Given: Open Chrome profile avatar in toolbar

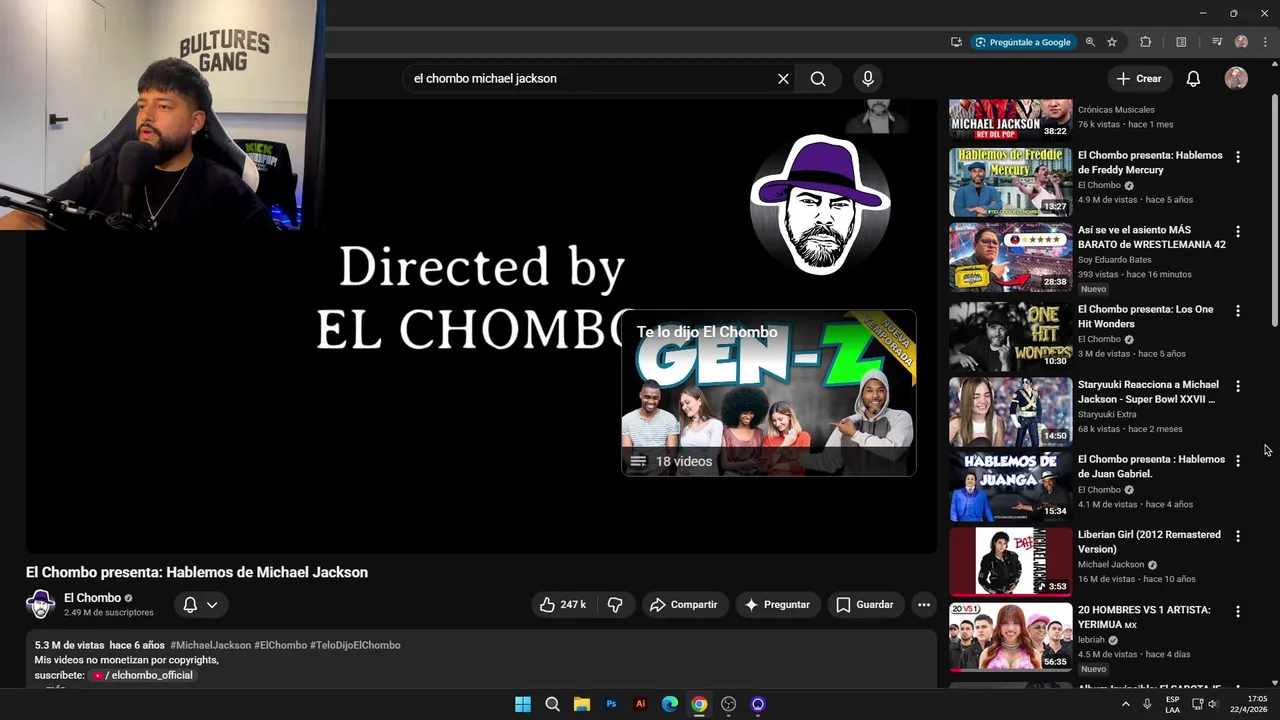Looking at the screenshot, I should (1241, 42).
